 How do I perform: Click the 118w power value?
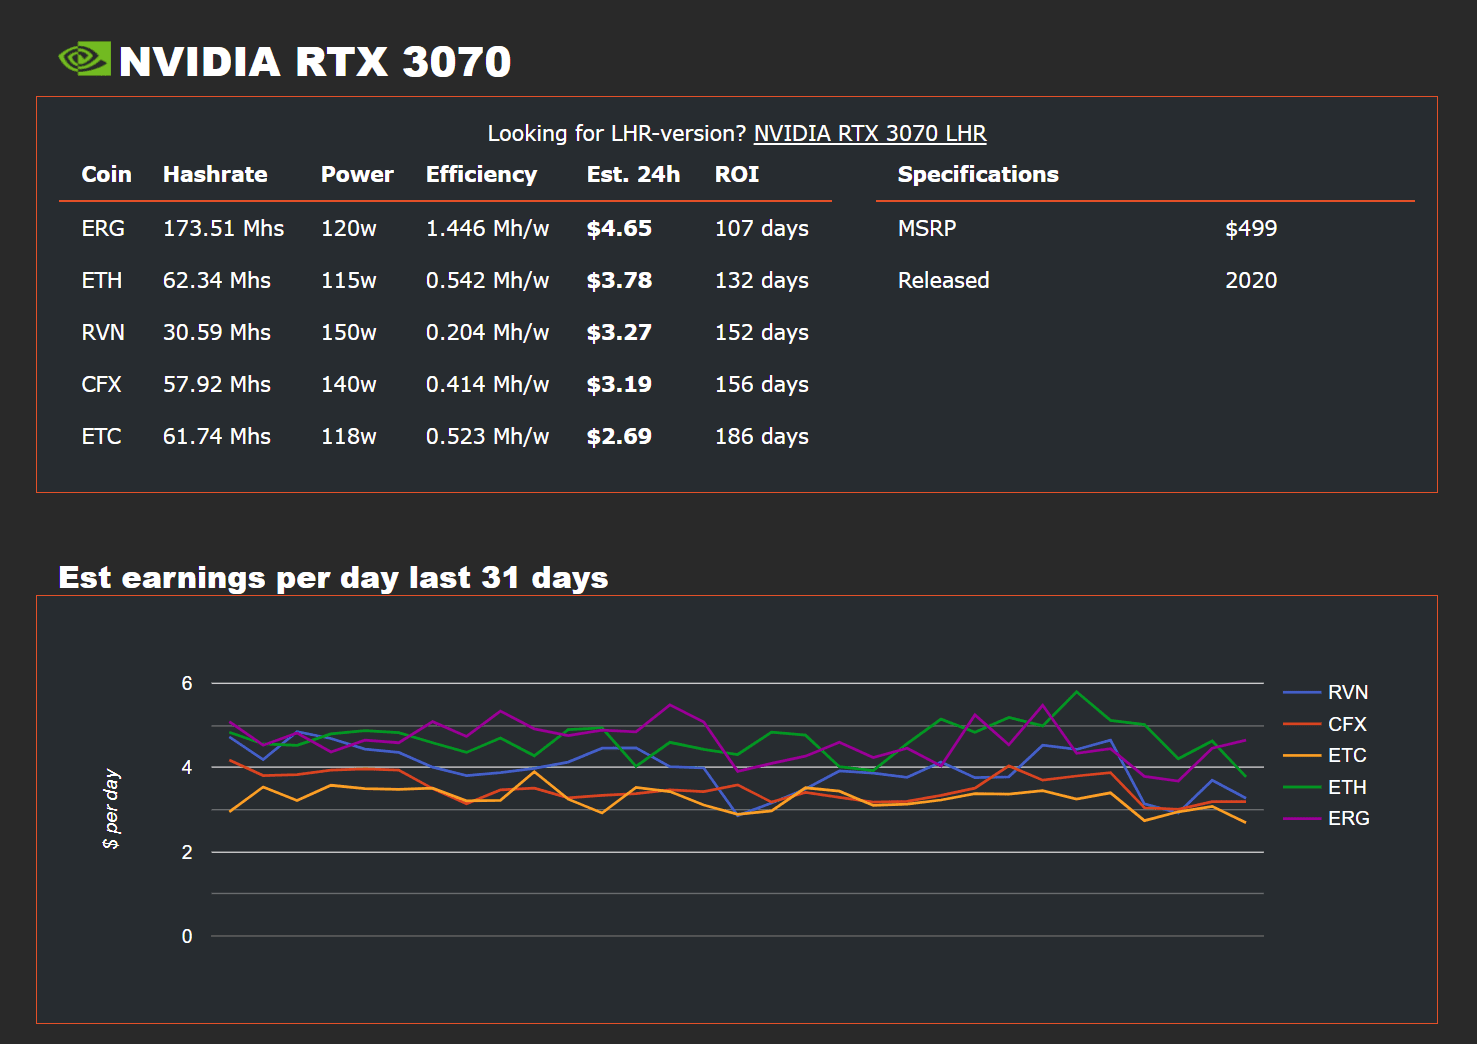pyautogui.click(x=349, y=436)
